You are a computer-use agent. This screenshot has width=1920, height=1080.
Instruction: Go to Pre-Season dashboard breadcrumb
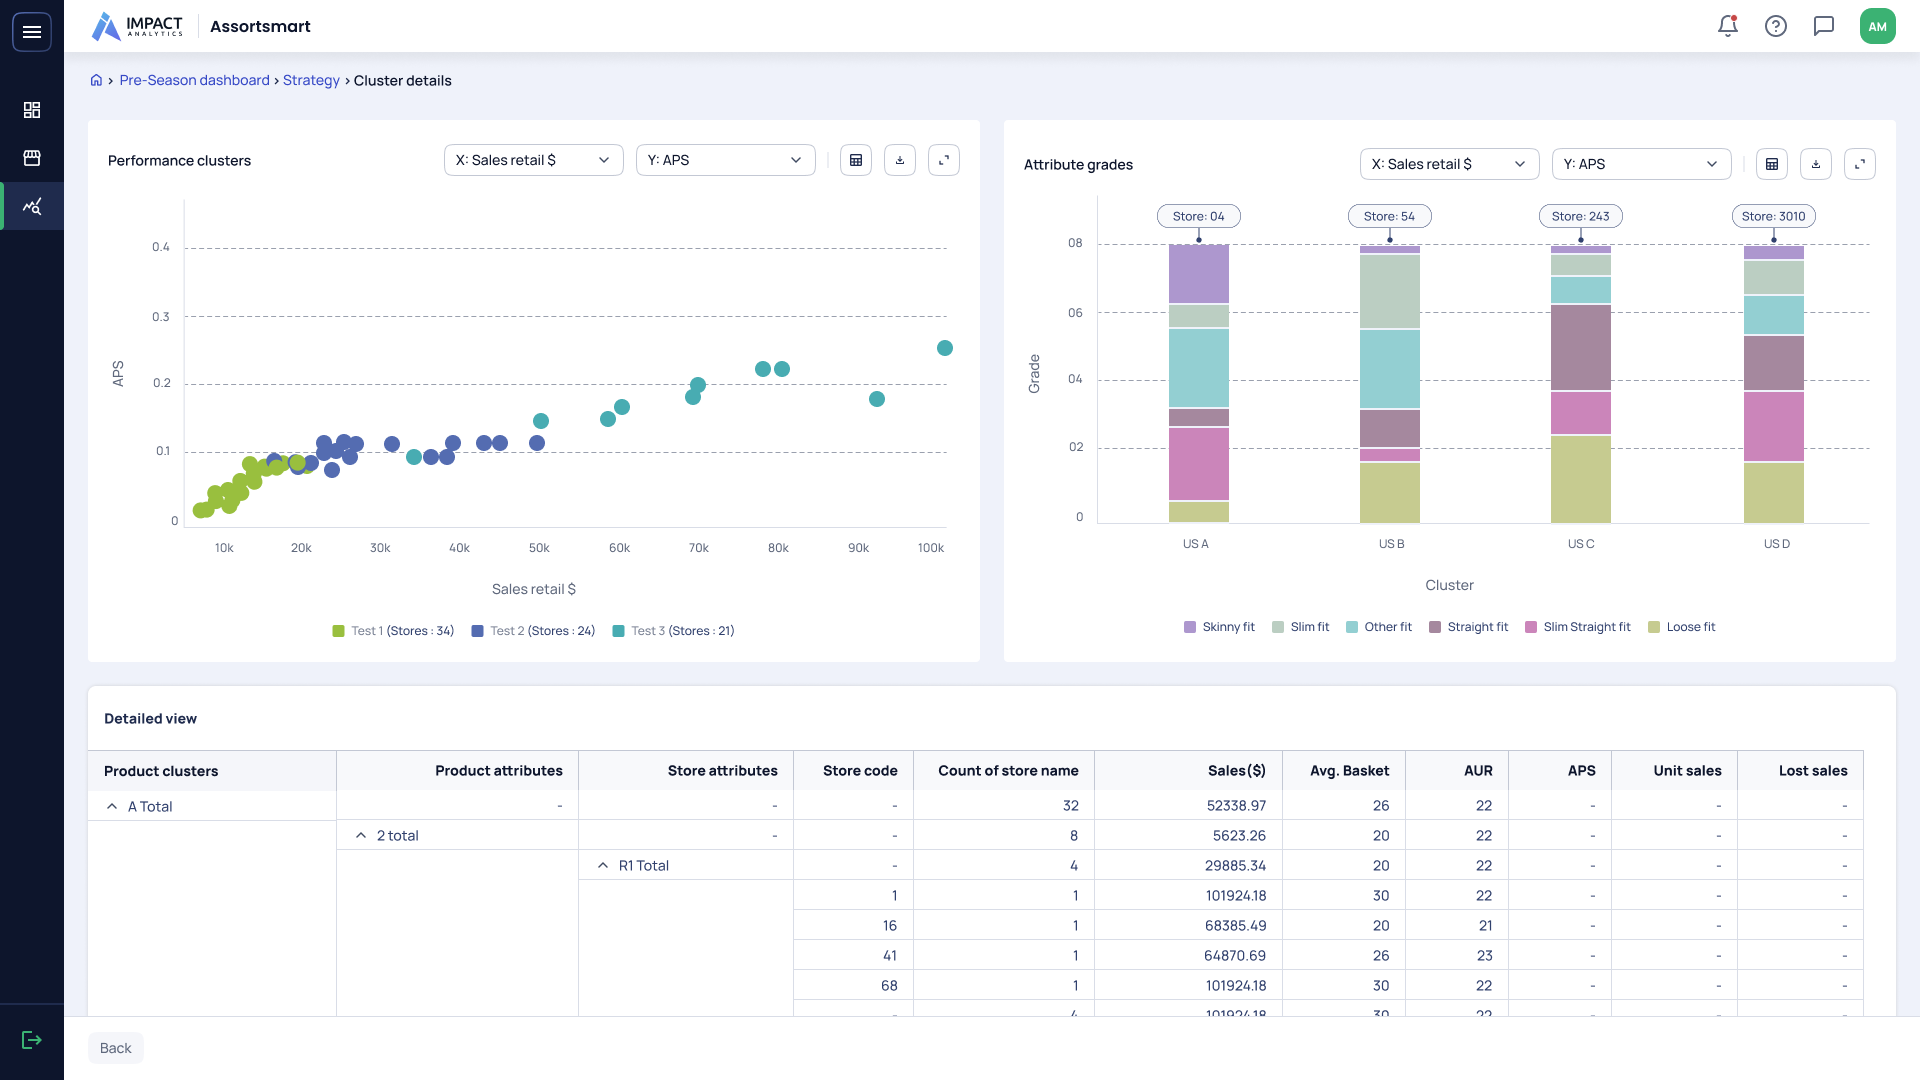tap(194, 81)
